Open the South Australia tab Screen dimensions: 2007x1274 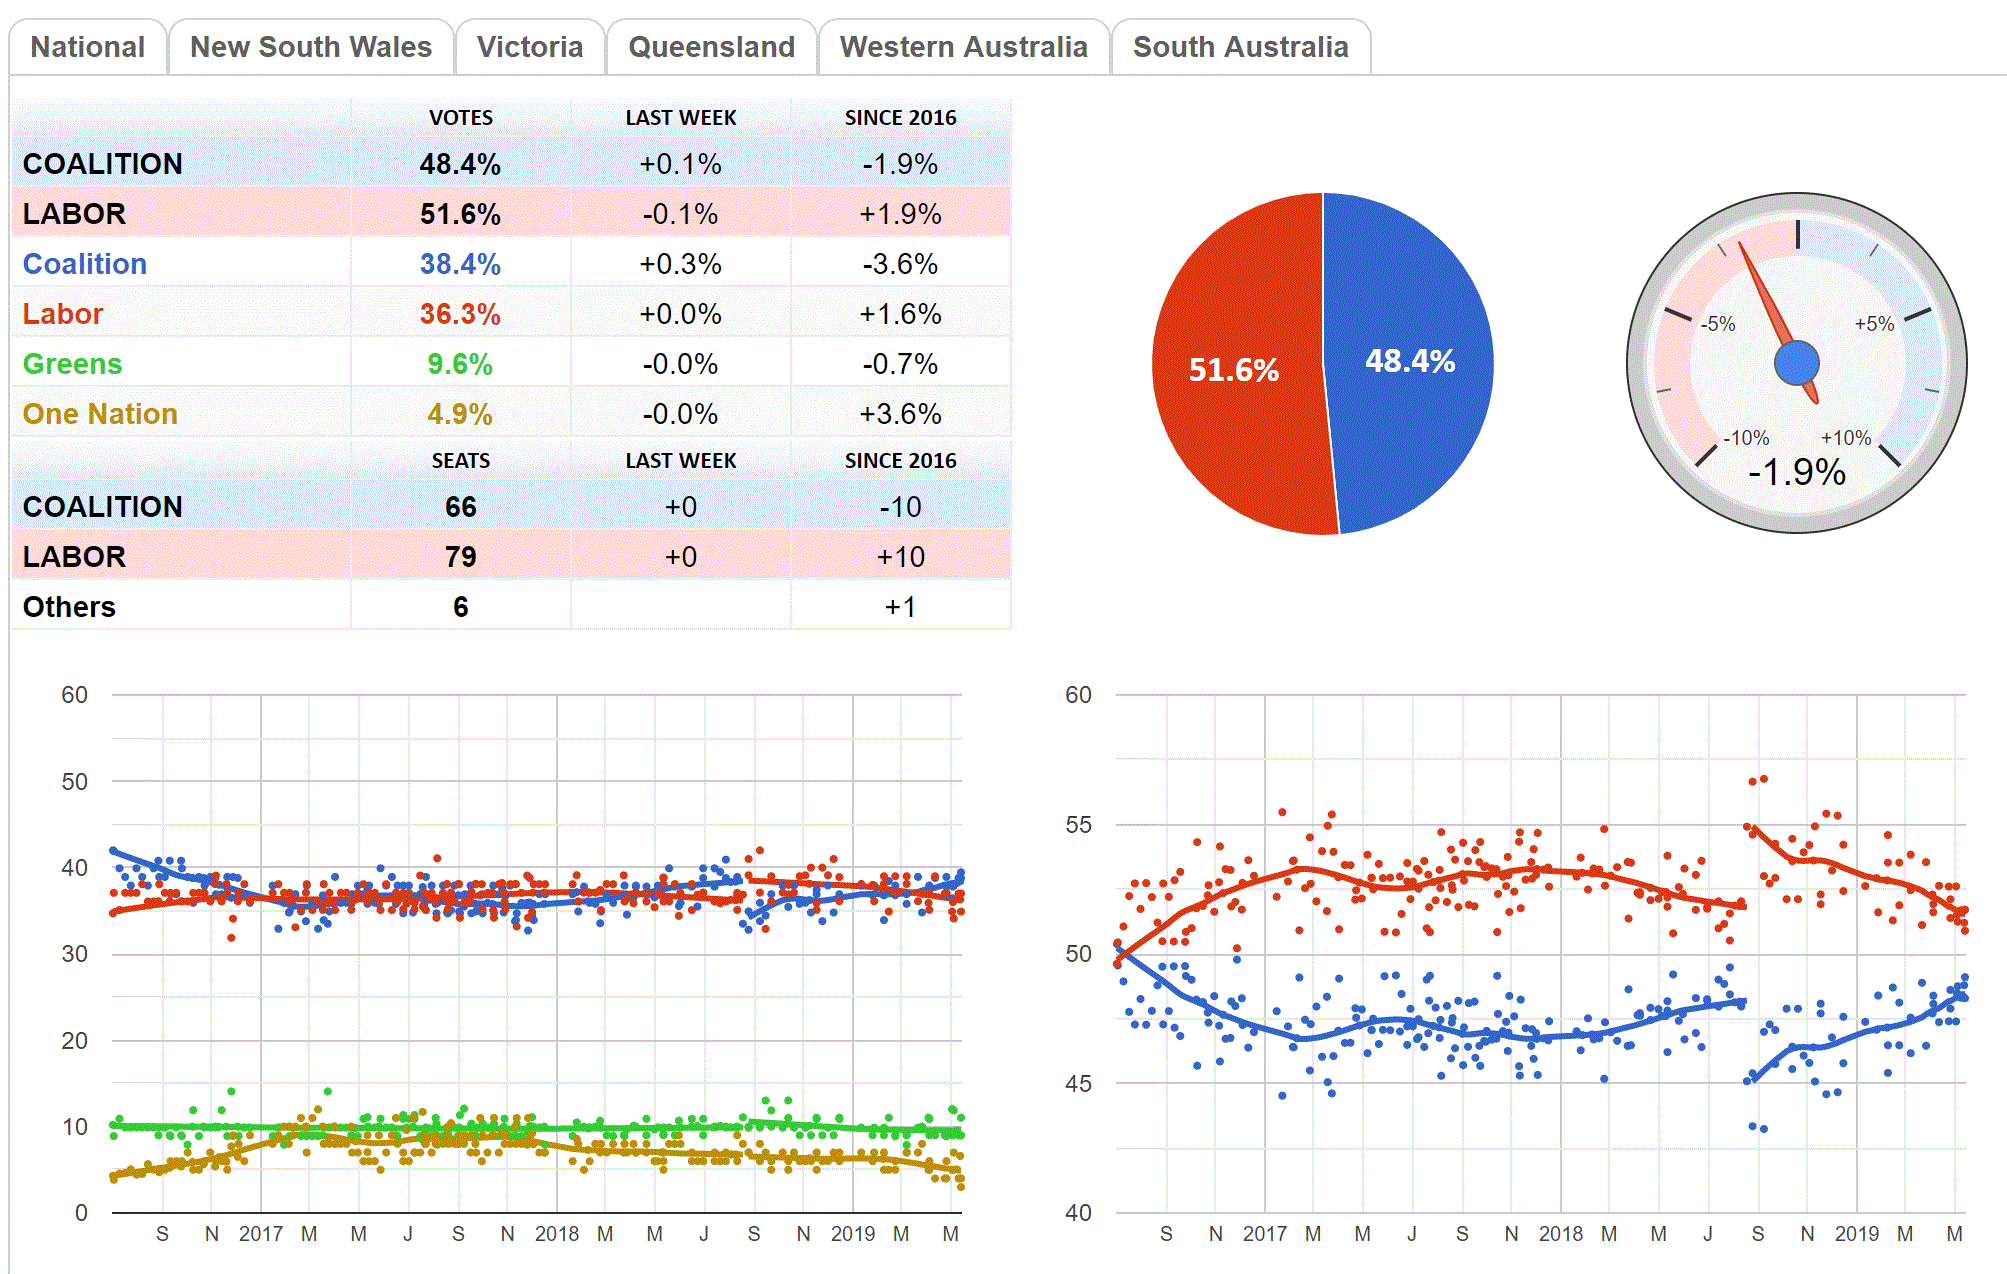[1241, 47]
